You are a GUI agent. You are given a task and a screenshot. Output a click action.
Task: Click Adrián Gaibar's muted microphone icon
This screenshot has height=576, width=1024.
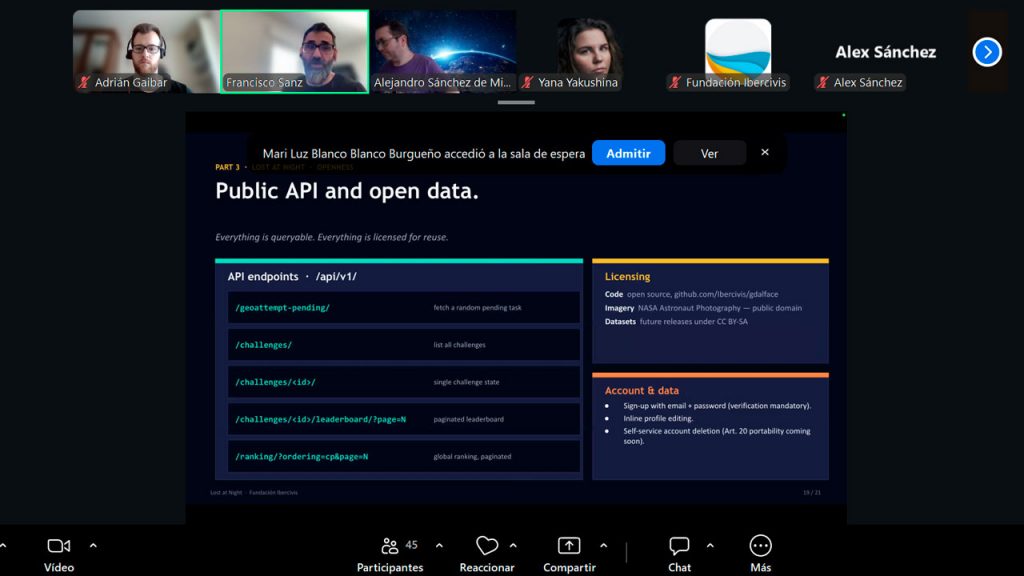coord(84,82)
